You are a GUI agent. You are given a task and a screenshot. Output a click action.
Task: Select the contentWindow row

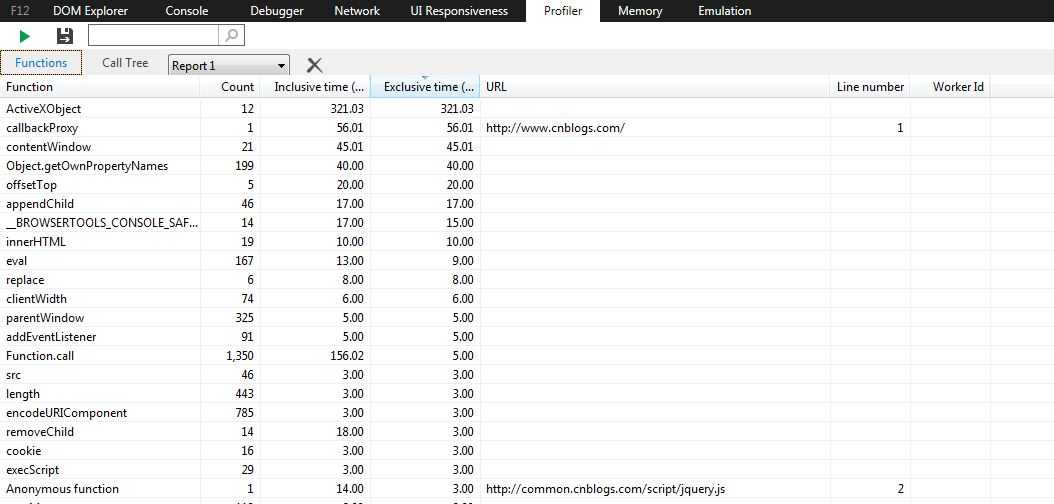(x=527, y=146)
